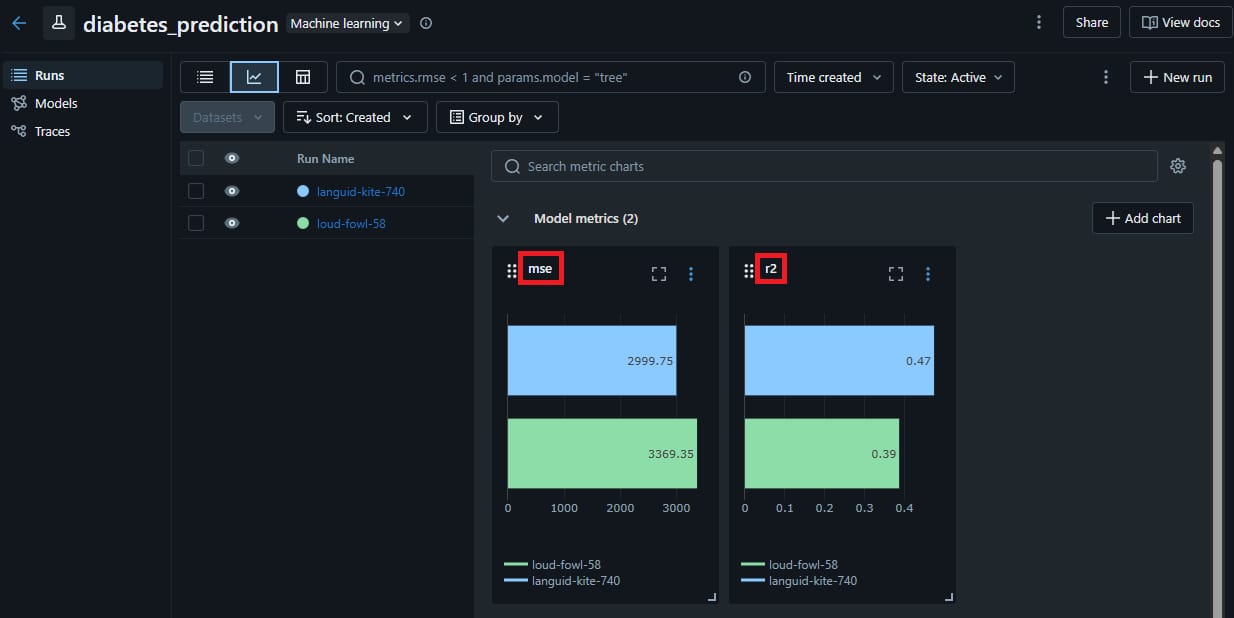This screenshot has width=1234, height=618.
Task: Open the languid-kite-740 run link
Action: click(360, 191)
